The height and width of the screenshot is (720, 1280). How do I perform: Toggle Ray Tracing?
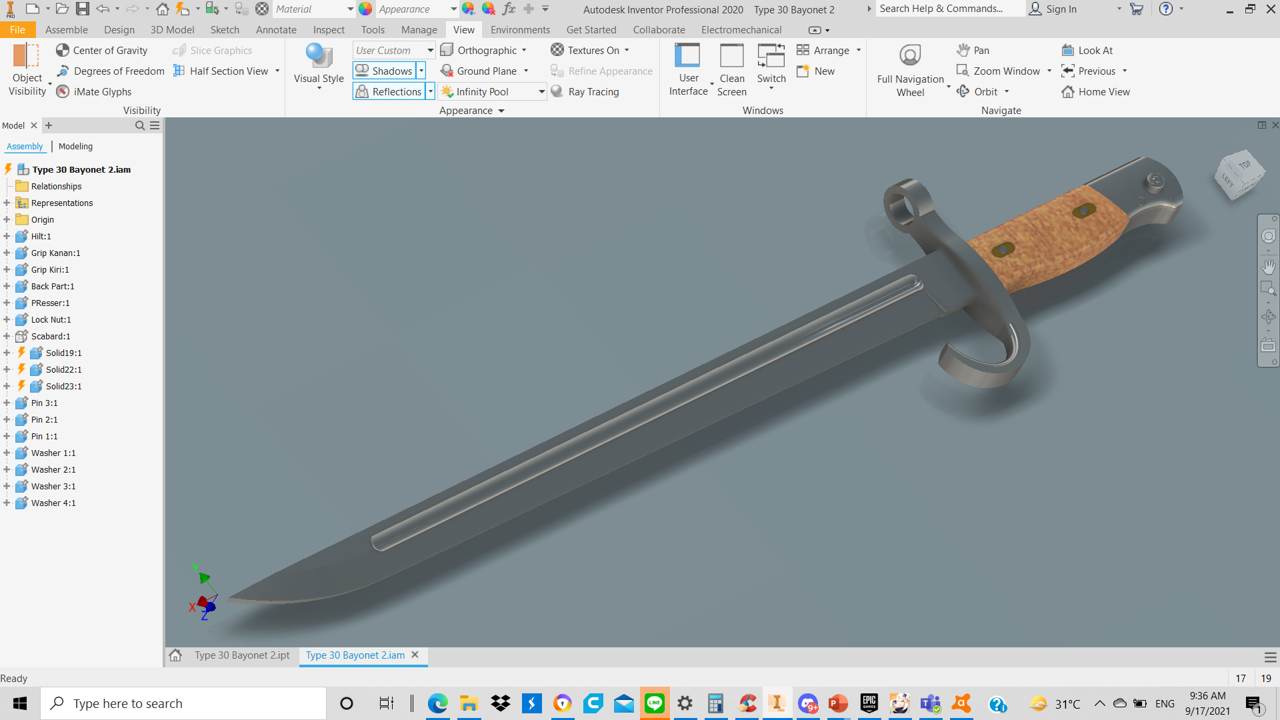(584, 92)
